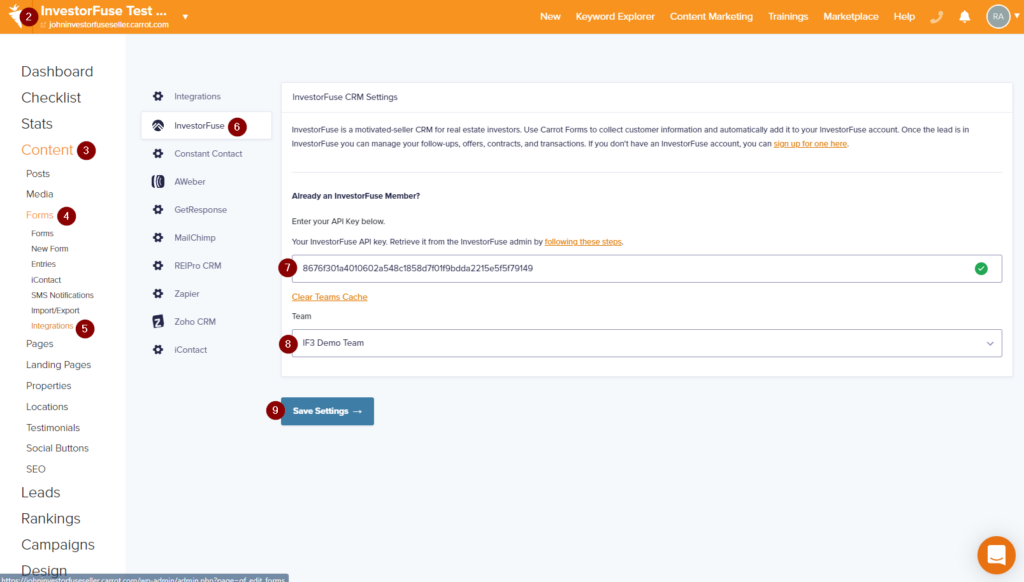Open Content Marketing menu

[x=711, y=16]
